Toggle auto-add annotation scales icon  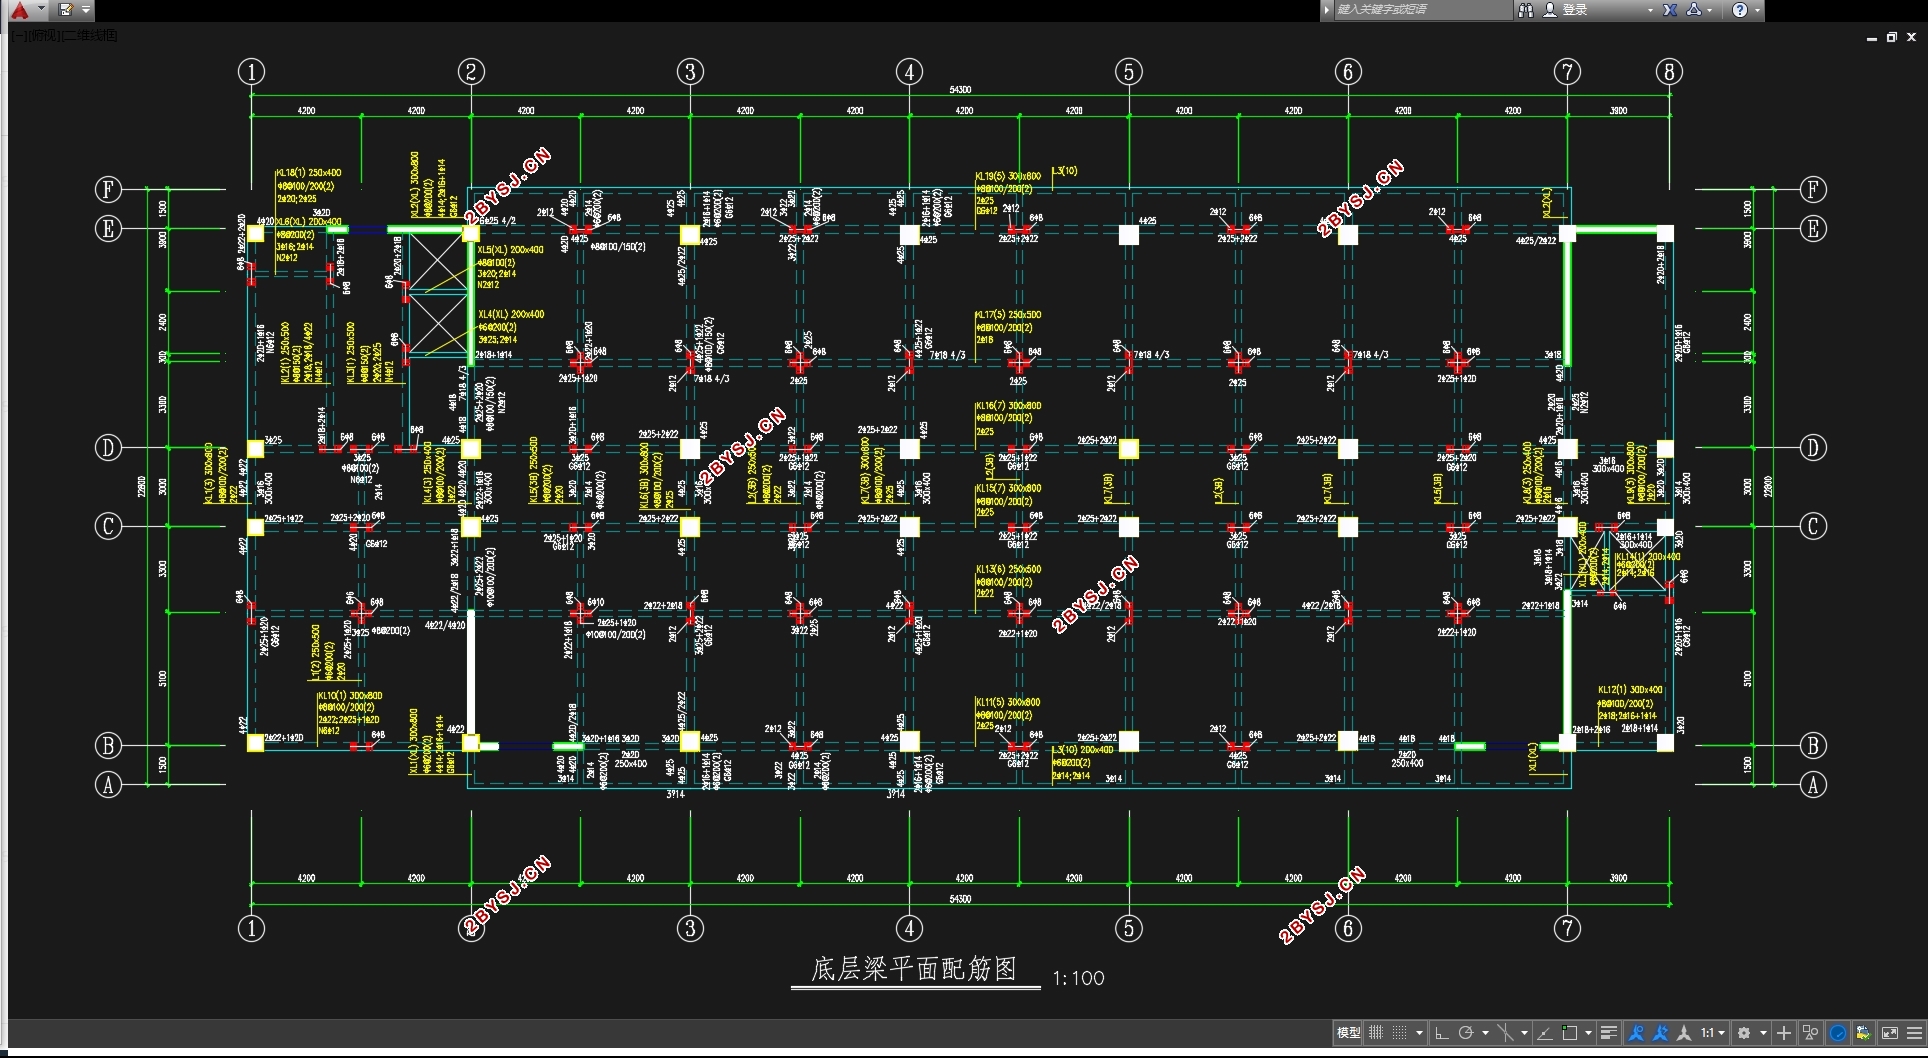click(x=1659, y=1033)
